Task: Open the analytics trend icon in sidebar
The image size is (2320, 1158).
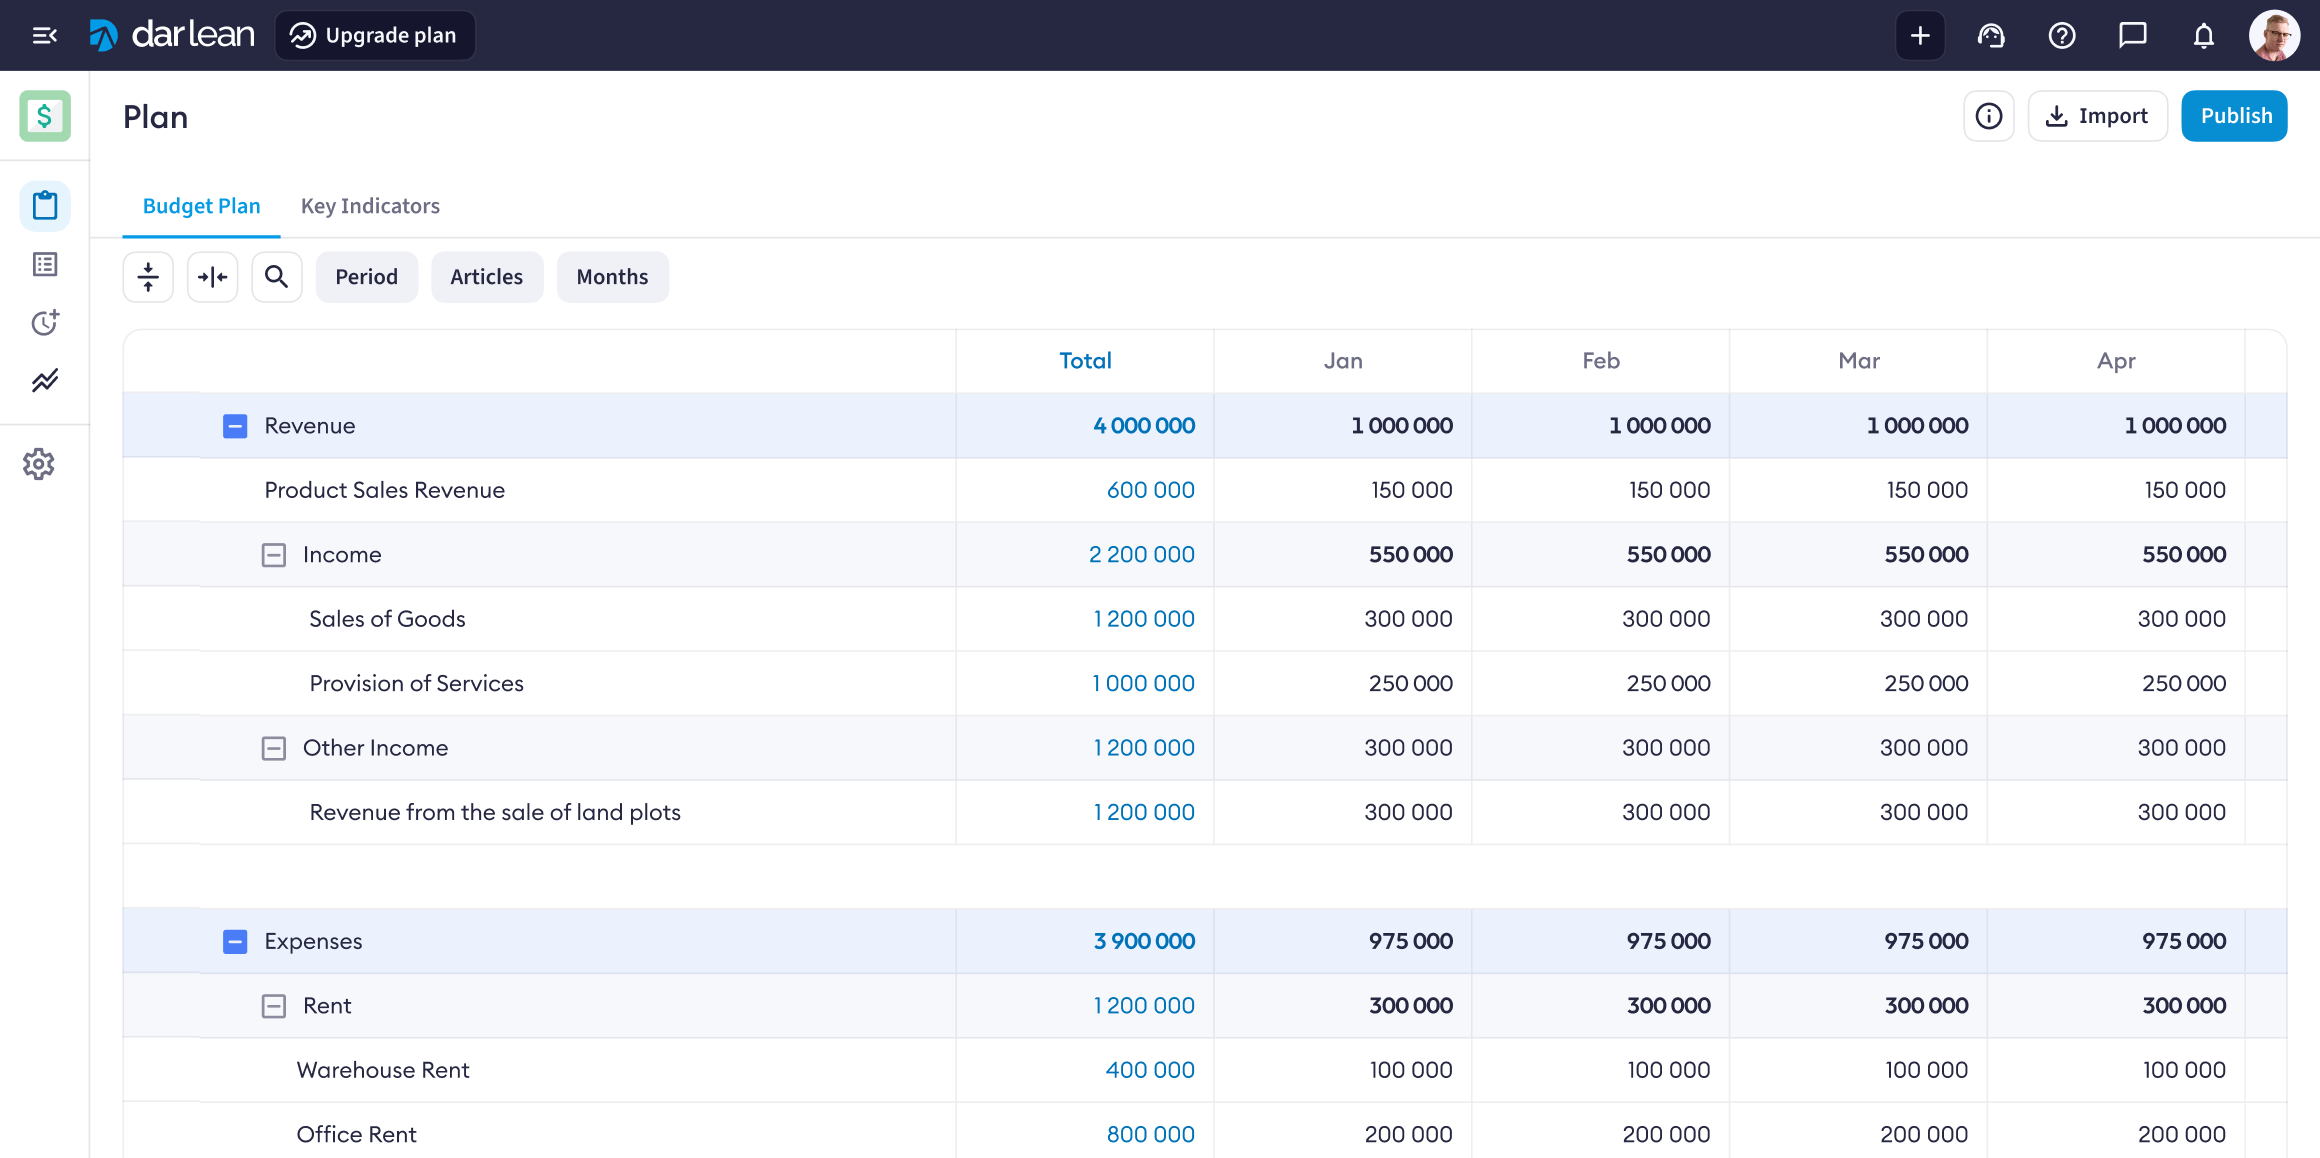Action: tap(45, 381)
